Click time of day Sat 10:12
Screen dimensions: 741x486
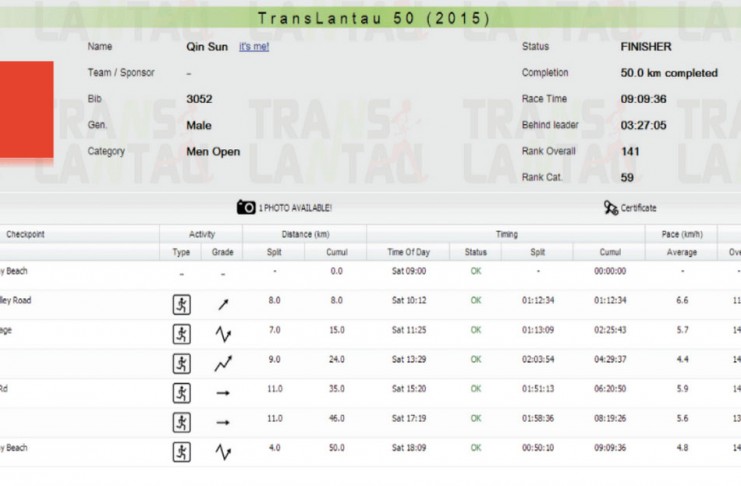pos(409,301)
